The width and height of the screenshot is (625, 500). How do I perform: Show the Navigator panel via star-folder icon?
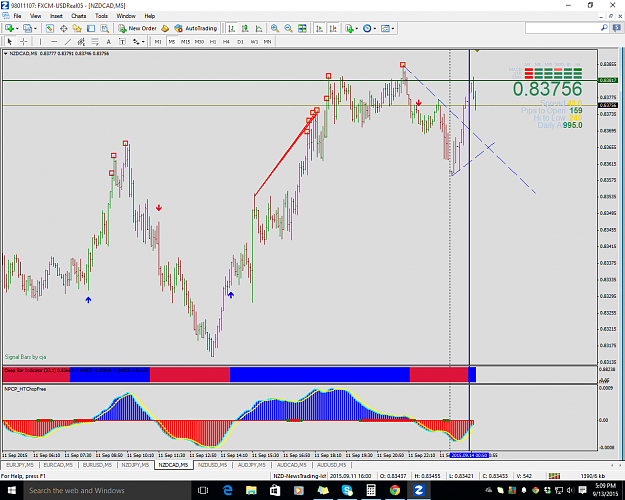tap(77, 28)
